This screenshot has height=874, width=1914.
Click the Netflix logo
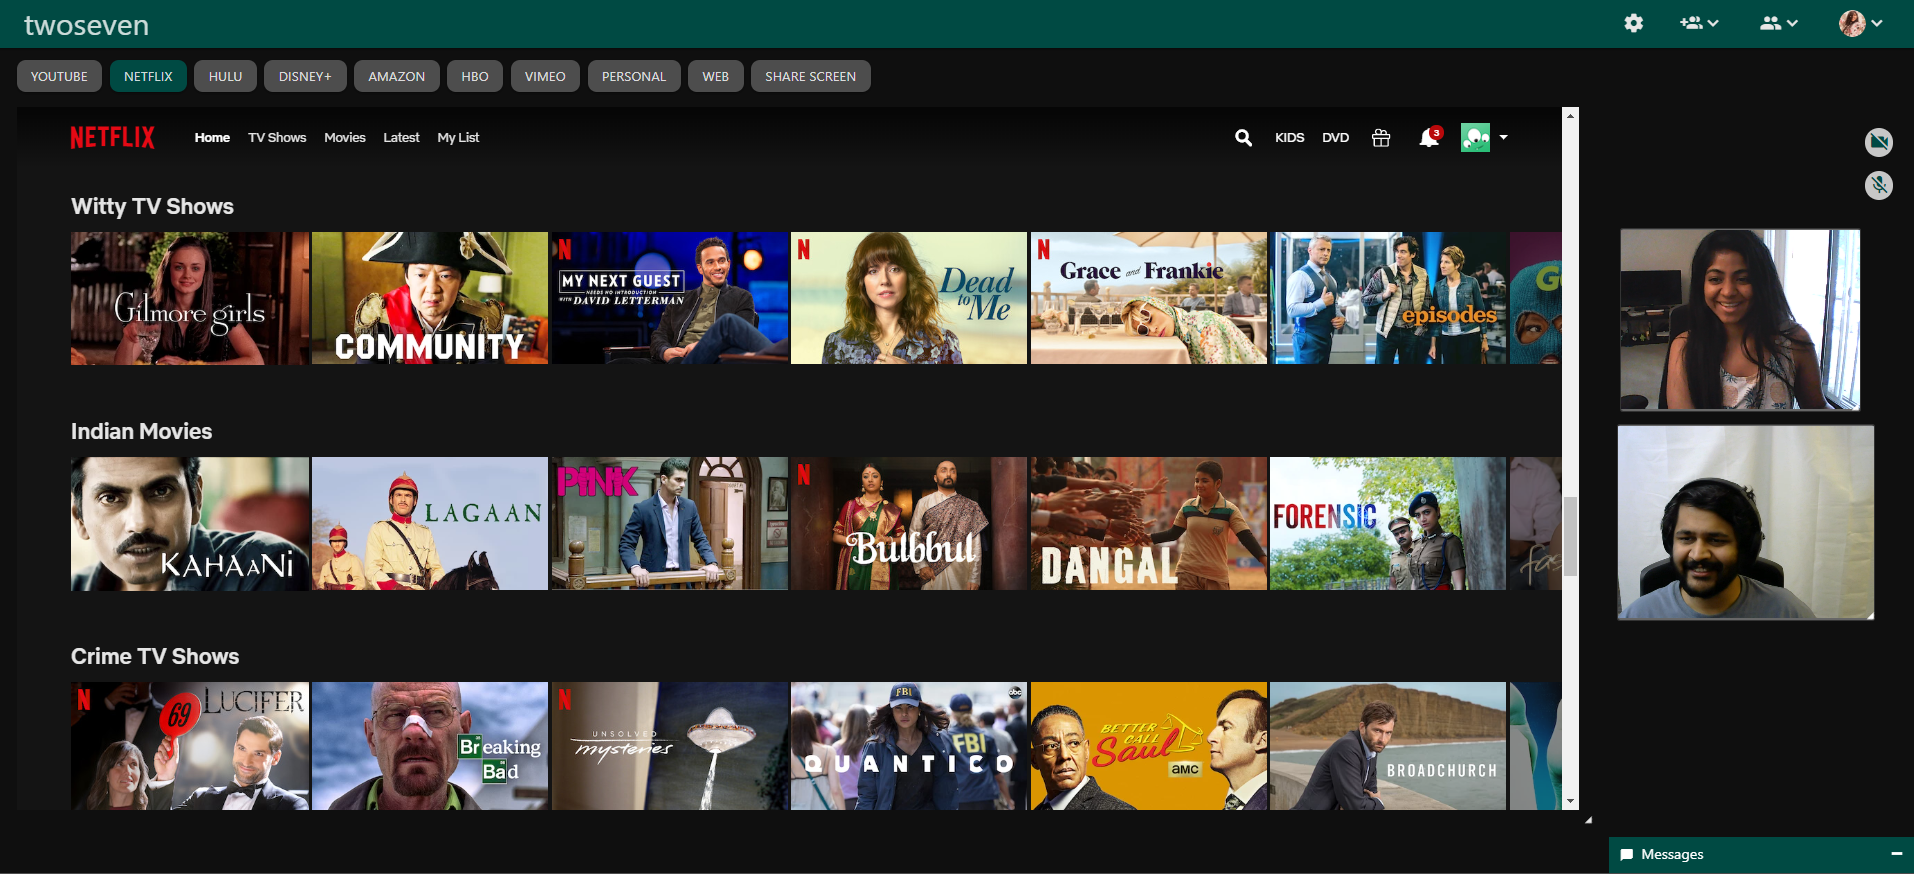(x=112, y=138)
